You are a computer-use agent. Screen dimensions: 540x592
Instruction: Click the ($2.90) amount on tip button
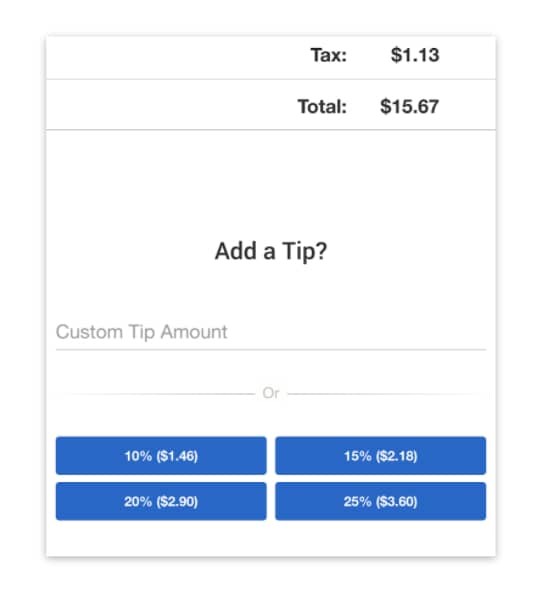177,501
